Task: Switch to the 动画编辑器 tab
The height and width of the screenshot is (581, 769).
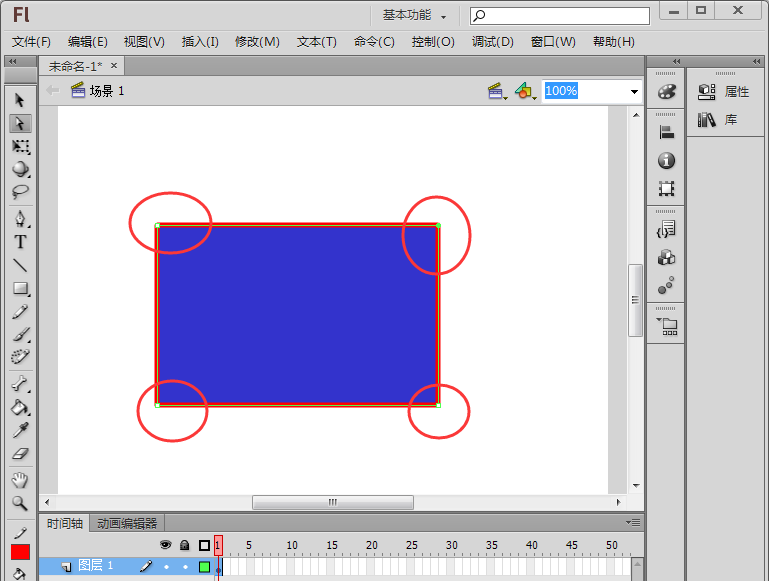Action: pyautogui.click(x=127, y=524)
